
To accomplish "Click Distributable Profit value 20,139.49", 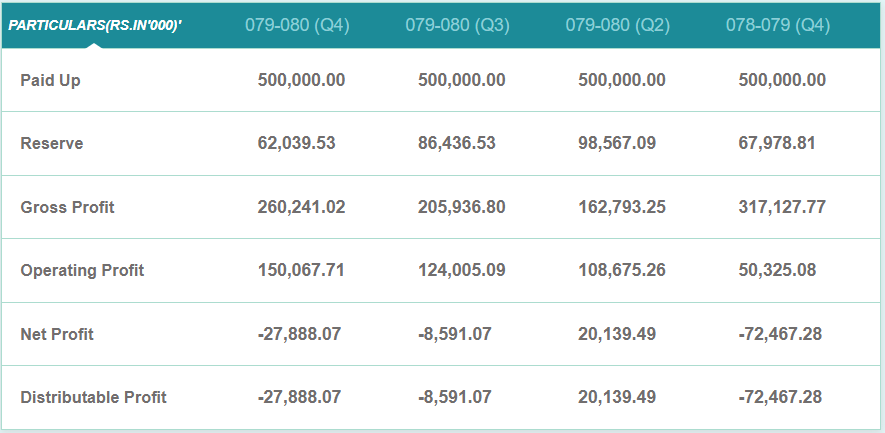I will click(x=617, y=397).
